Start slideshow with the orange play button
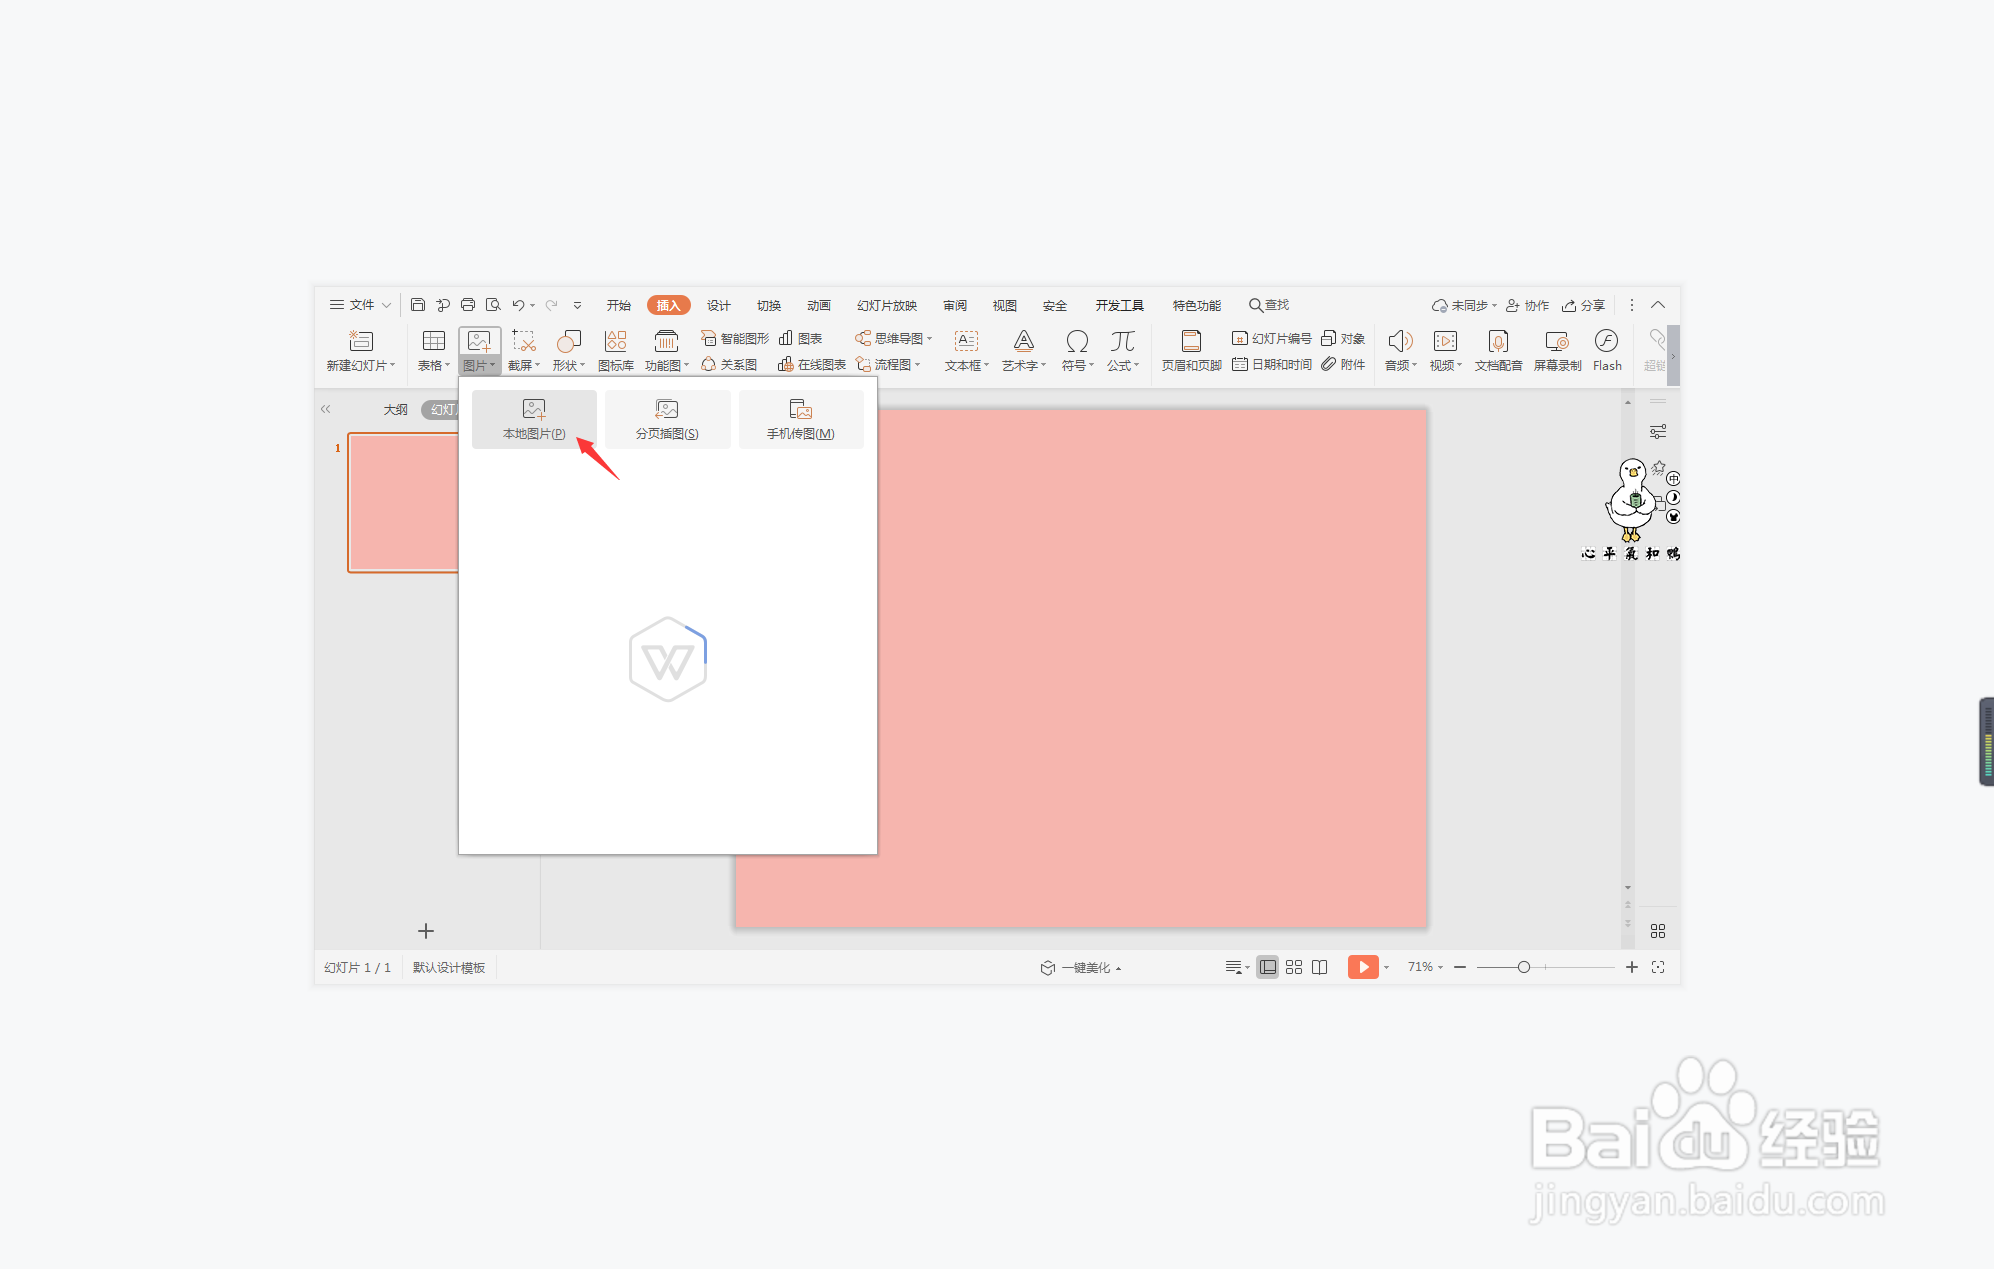 [1363, 967]
